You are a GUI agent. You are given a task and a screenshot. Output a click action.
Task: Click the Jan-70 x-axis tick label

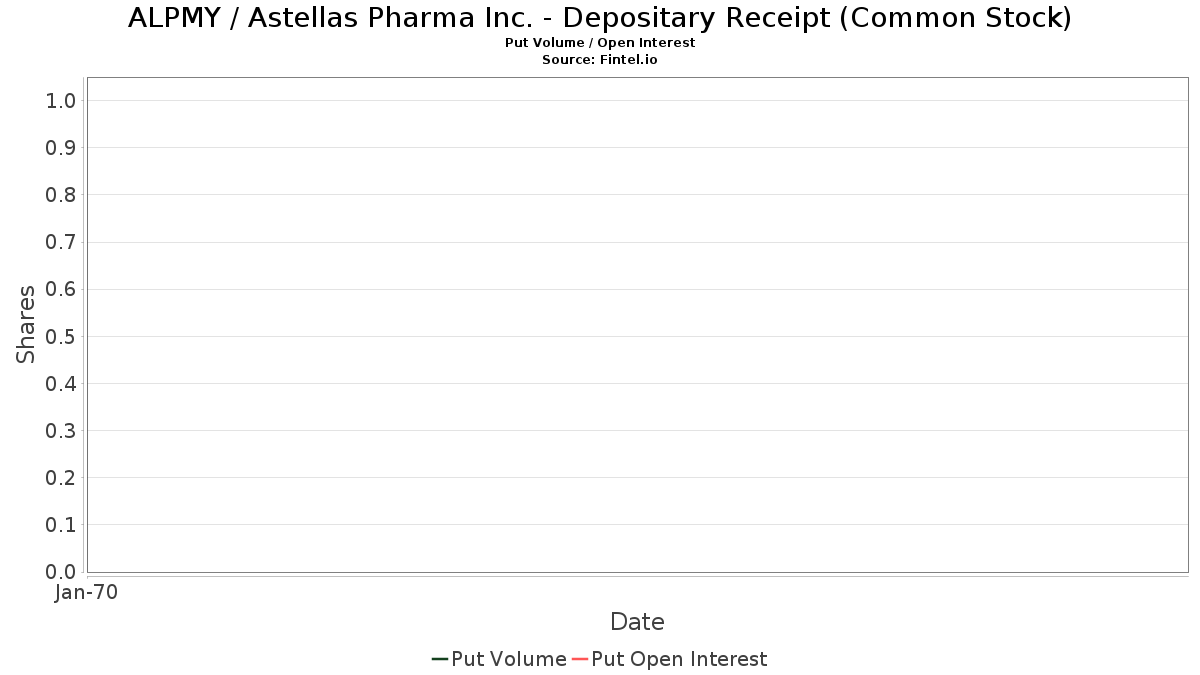click(87, 593)
